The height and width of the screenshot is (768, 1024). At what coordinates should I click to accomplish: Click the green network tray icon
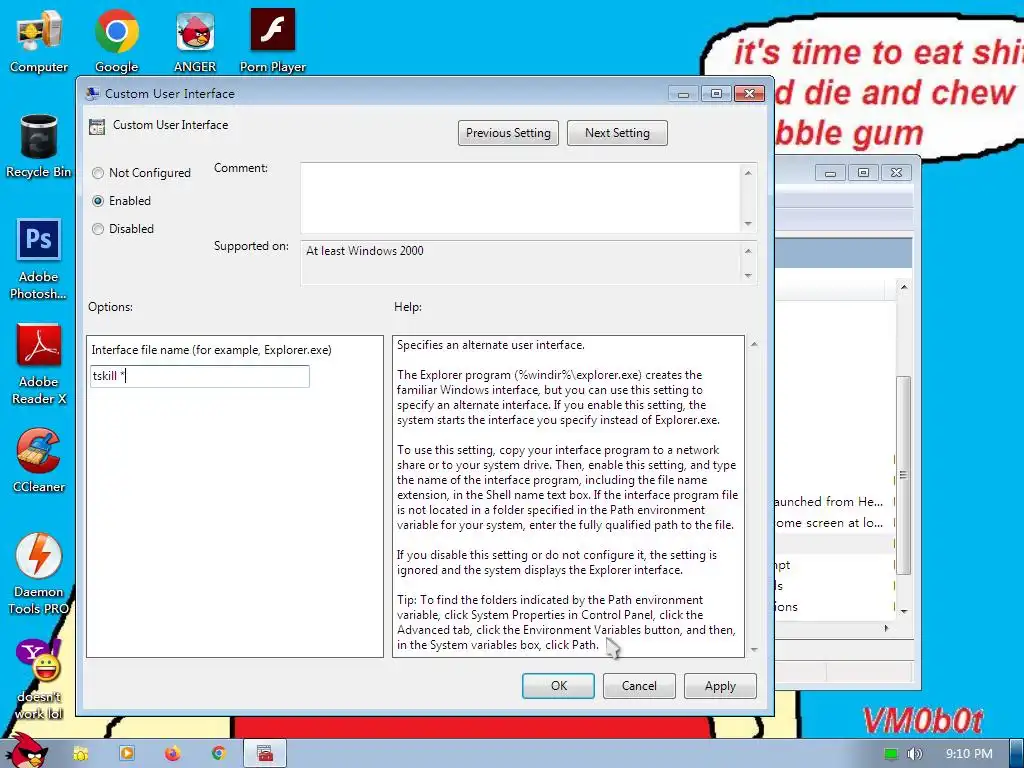coord(891,754)
